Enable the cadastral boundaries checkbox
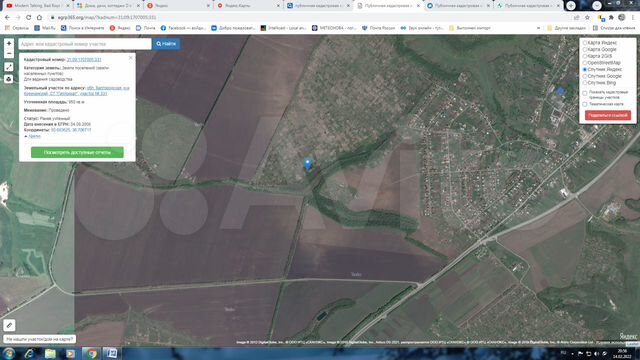Viewport: 640px width, 360px height. (585, 93)
